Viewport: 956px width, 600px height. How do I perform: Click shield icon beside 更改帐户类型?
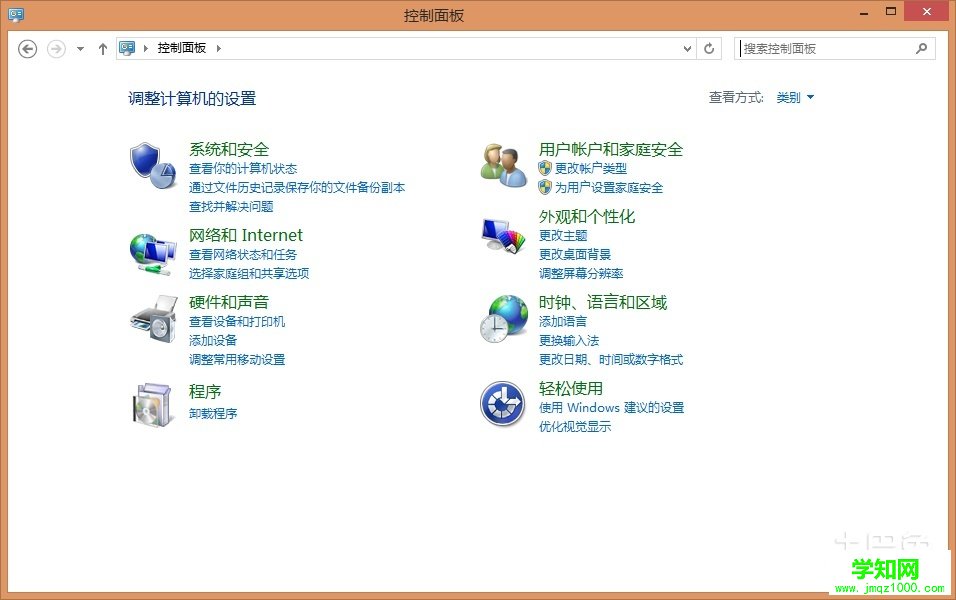(x=545, y=168)
